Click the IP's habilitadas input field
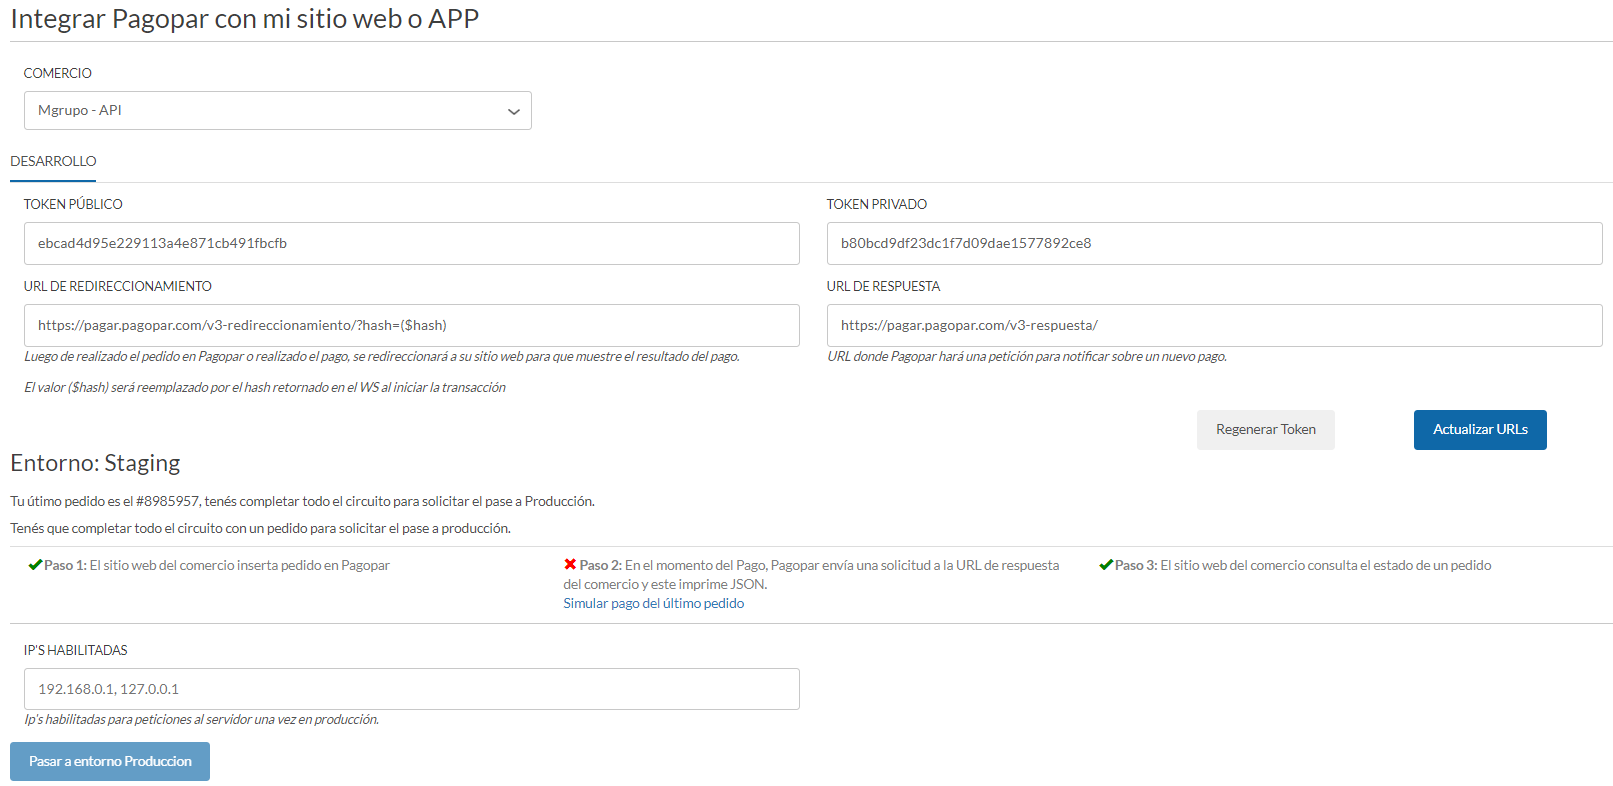This screenshot has width=1613, height=786. point(411,689)
